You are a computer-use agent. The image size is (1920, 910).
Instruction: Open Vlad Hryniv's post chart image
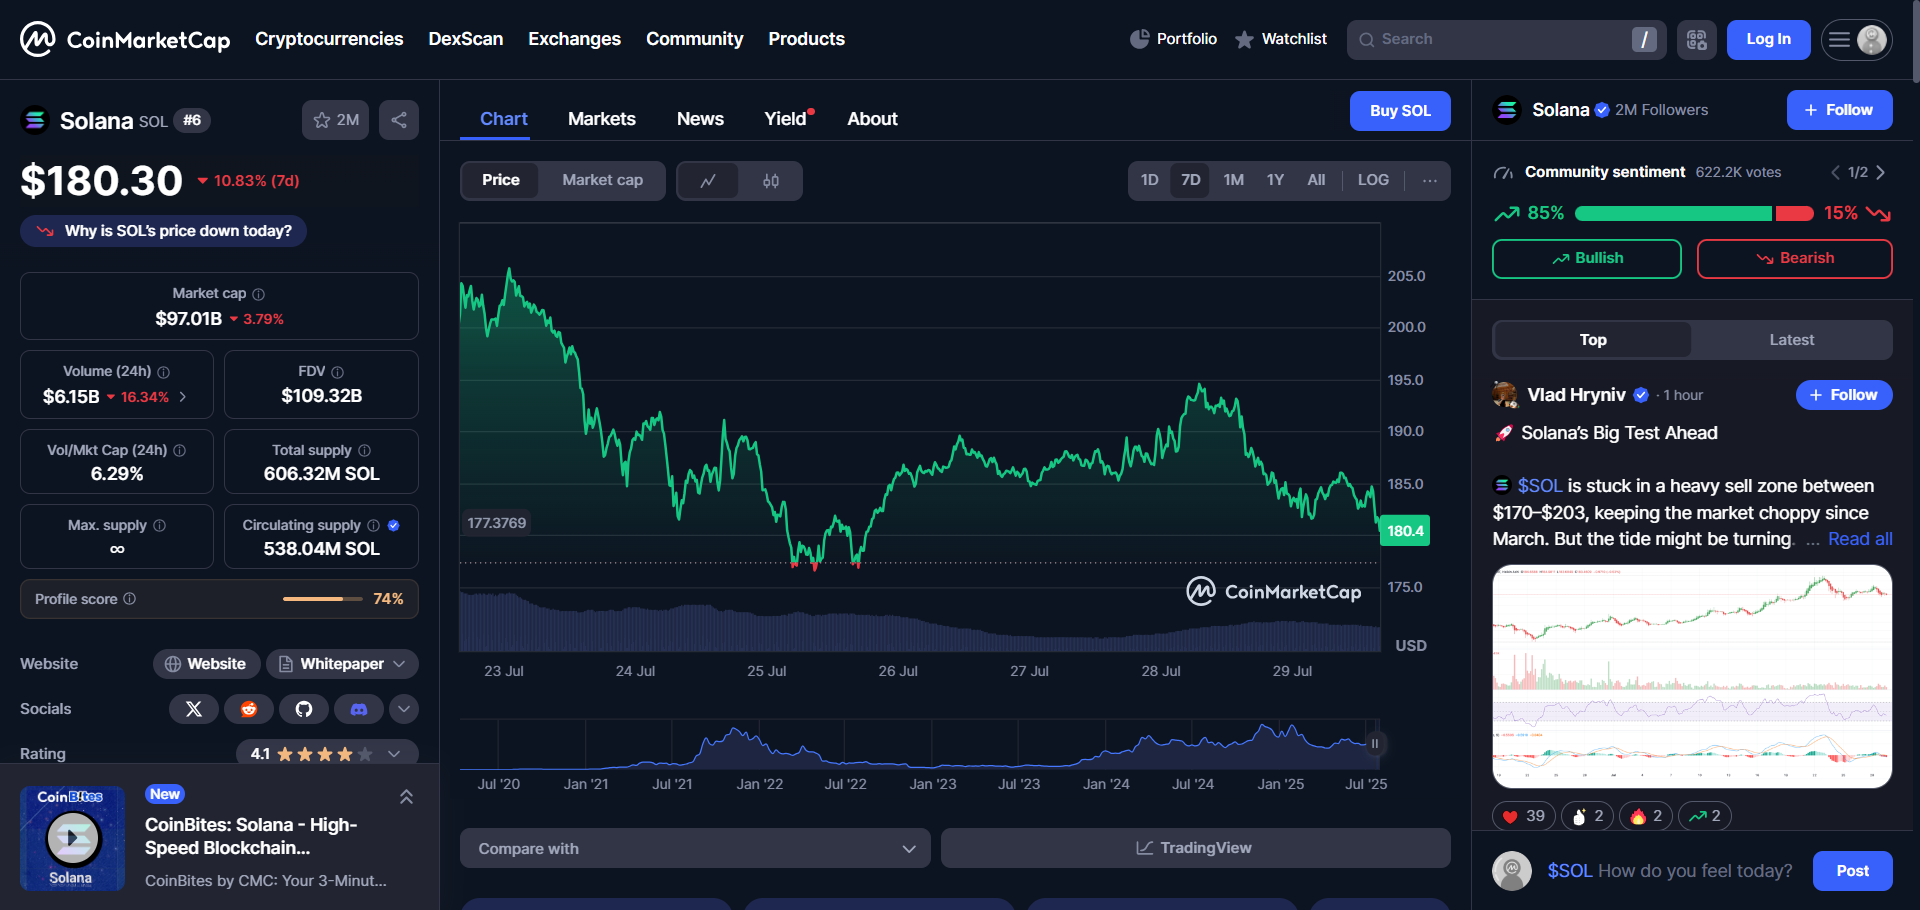tap(1692, 676)
